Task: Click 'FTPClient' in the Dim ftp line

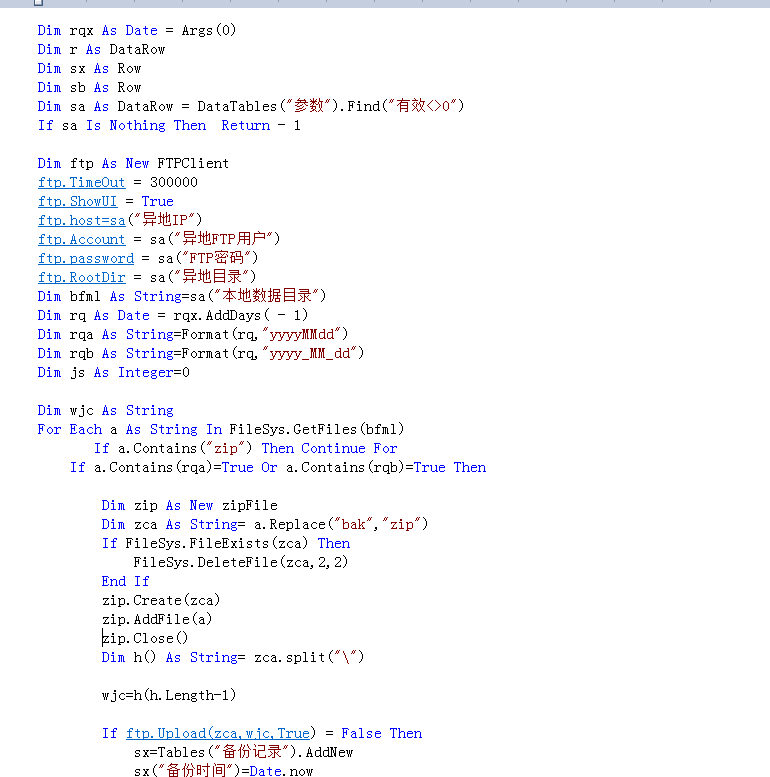Action: pyautogui.click(x=193, y=164)
